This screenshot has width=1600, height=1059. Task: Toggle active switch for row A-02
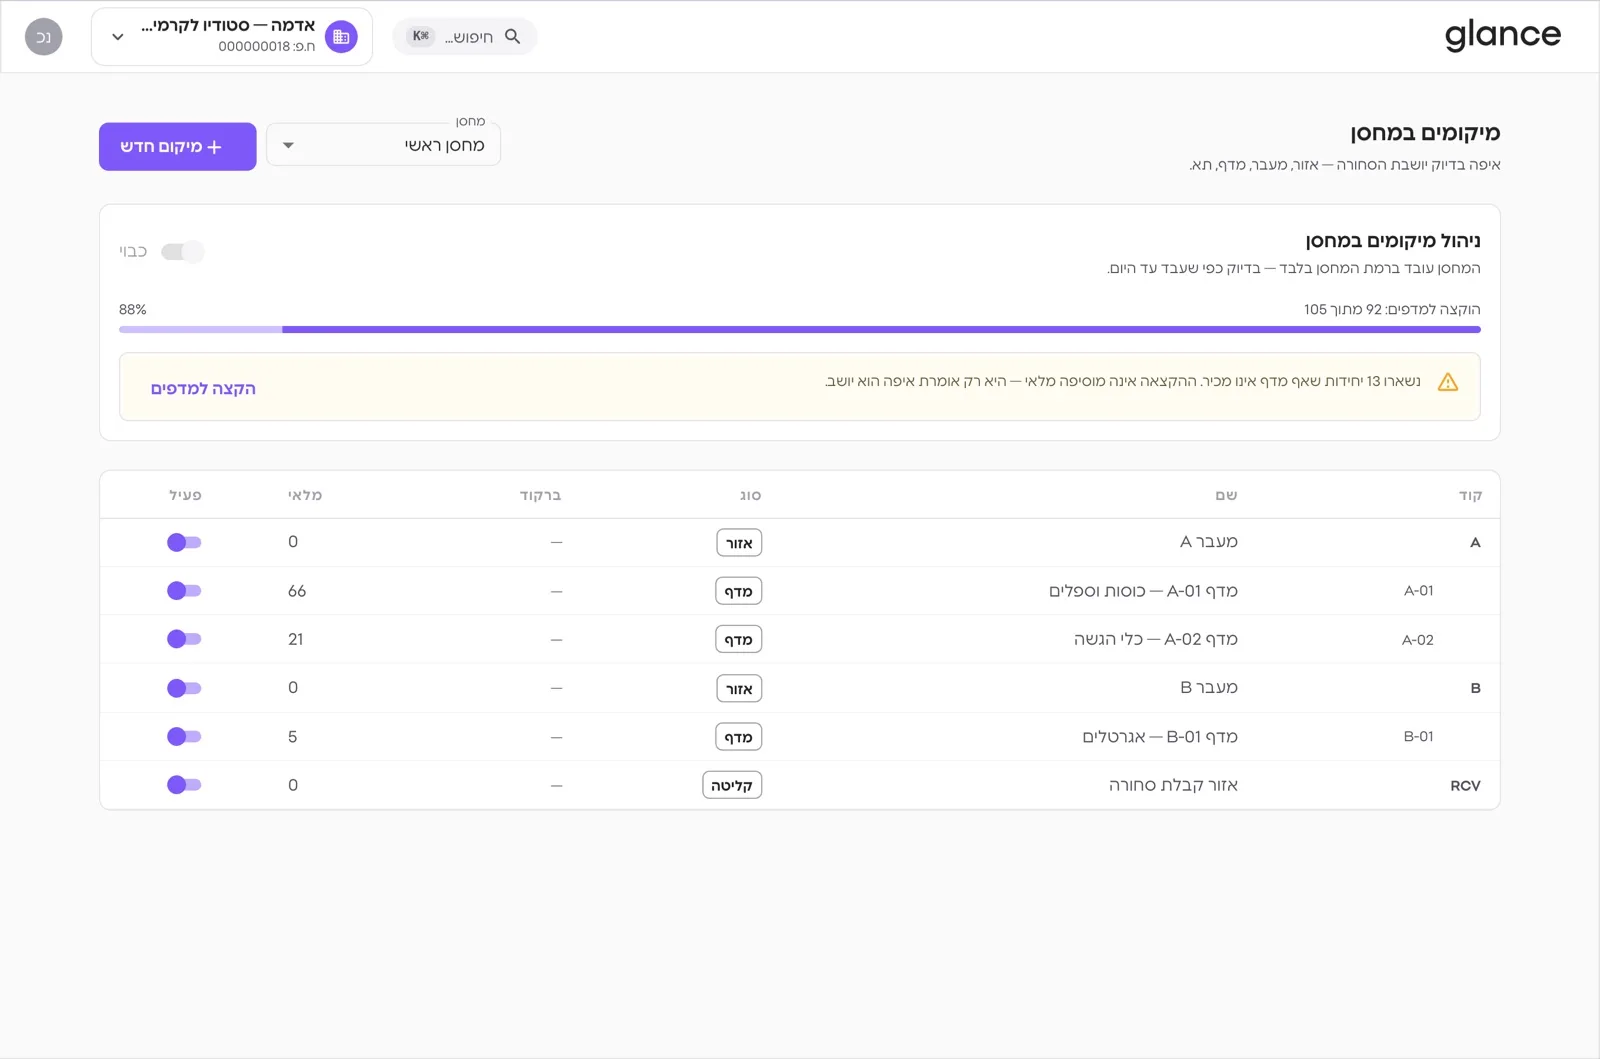click(184, 639)
